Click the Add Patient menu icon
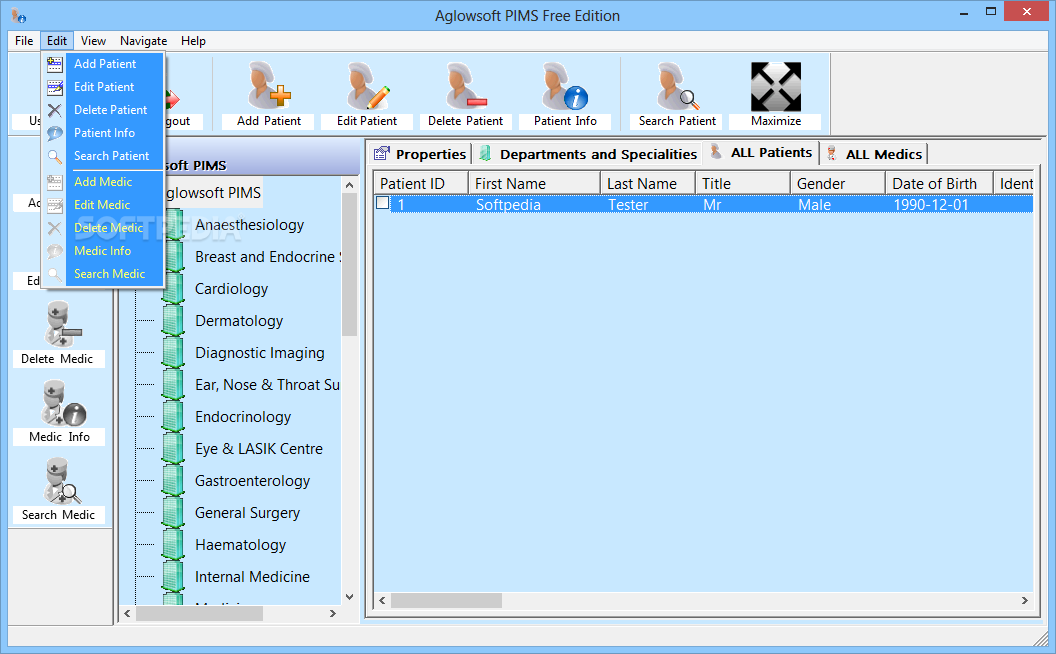The width and height of the screenshot is (1056, 654). coord(55,64)
